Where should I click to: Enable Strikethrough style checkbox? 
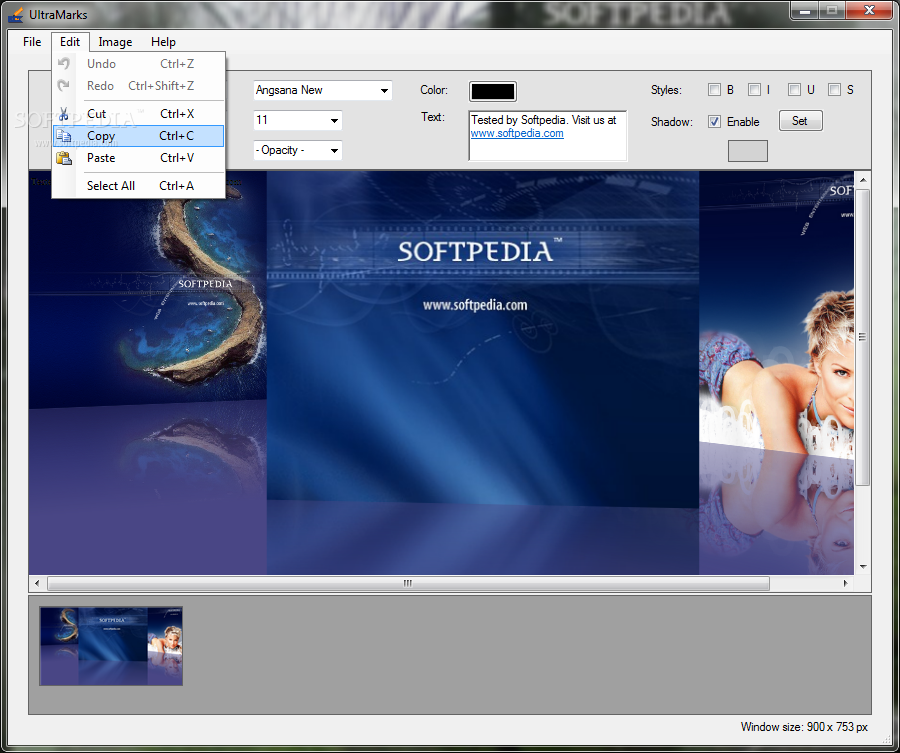(835, 90)
